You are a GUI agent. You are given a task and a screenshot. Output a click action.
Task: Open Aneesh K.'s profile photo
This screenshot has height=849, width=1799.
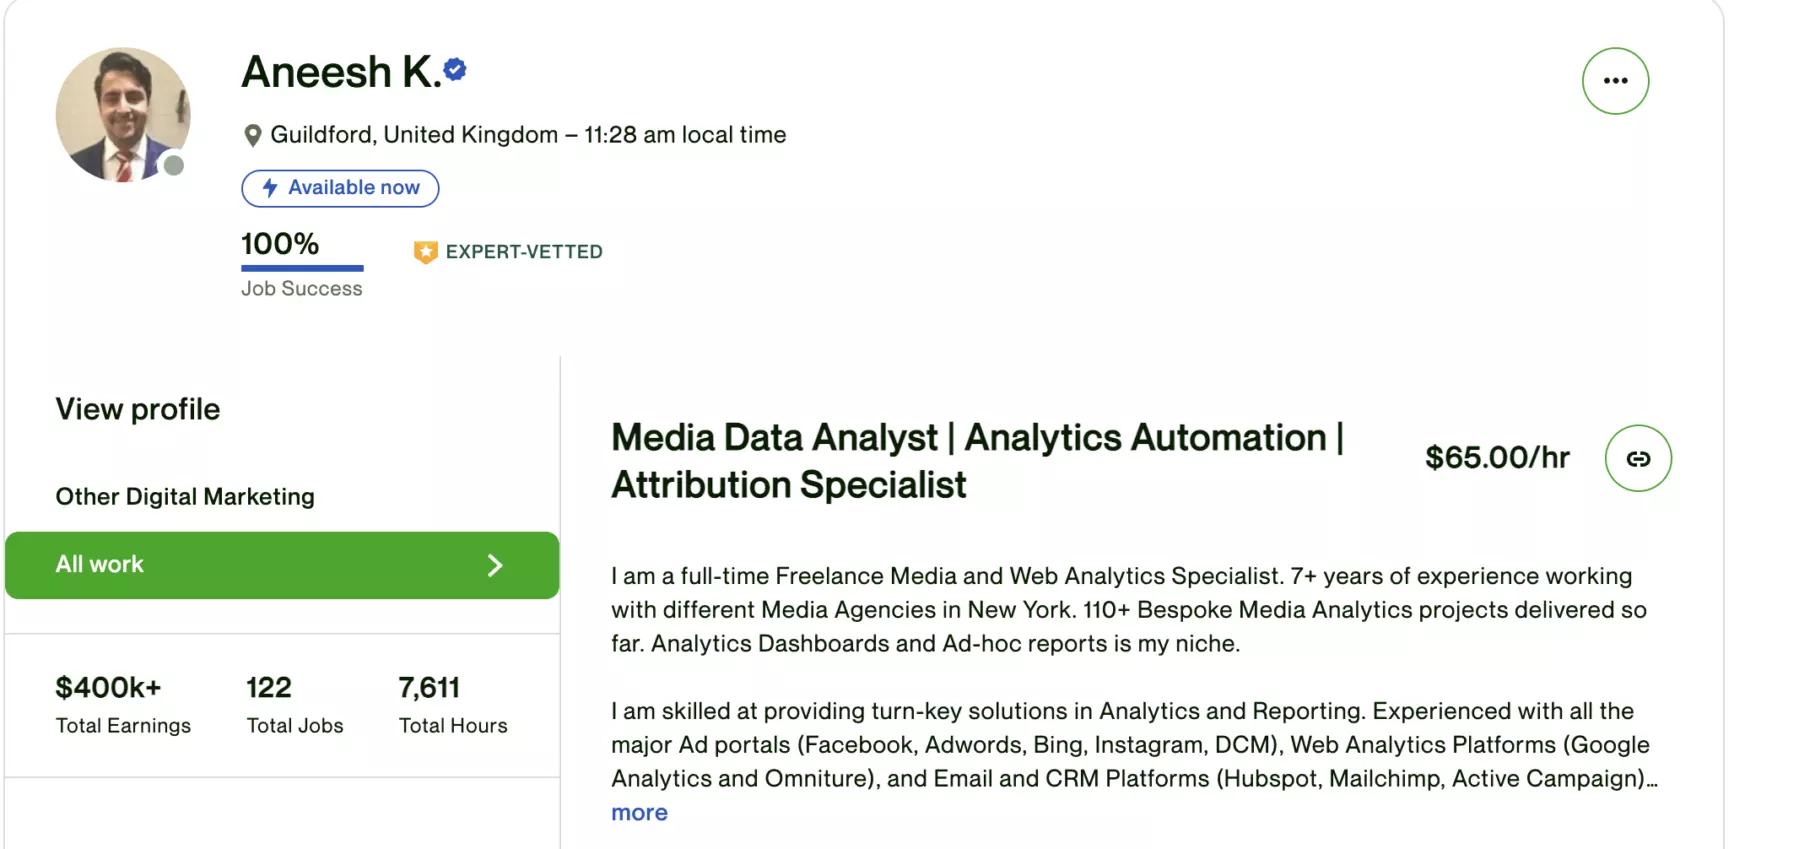(x=122, y=115)
